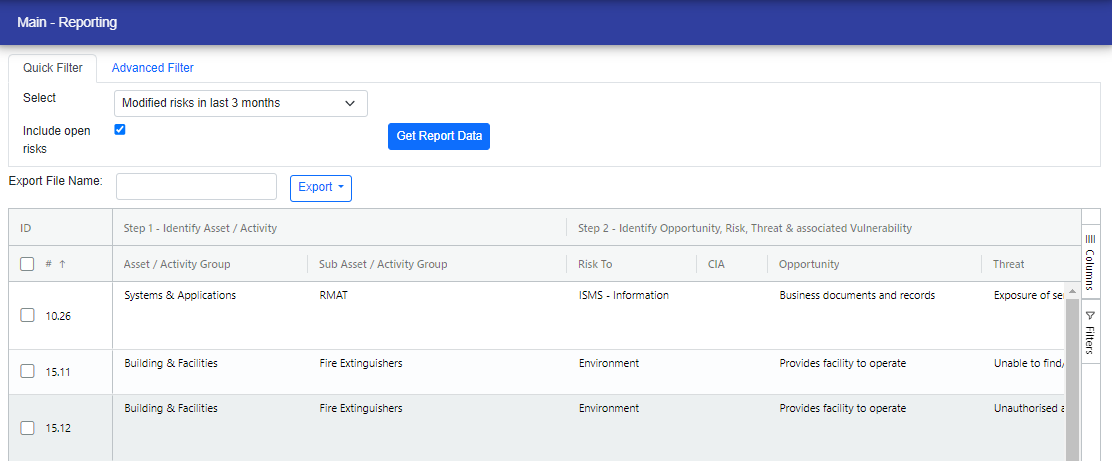Select the checkbox for row 15.12
This screenshot has height=461, width=1112.
click(28, 428)
